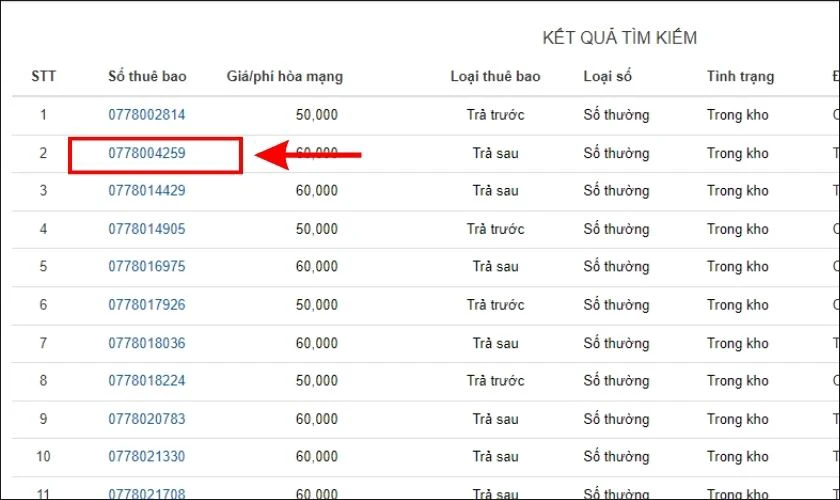Click Trong kho in row 0778002814
Image resolution: width=840 pixels, height=500 pixels.
click(738, 115)
